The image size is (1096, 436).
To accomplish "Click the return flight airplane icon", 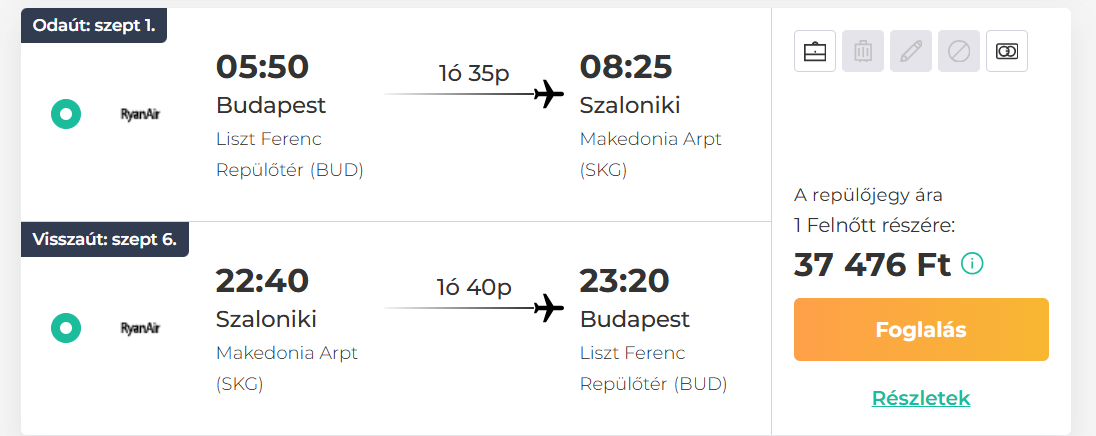I will (x=549, y=307).
